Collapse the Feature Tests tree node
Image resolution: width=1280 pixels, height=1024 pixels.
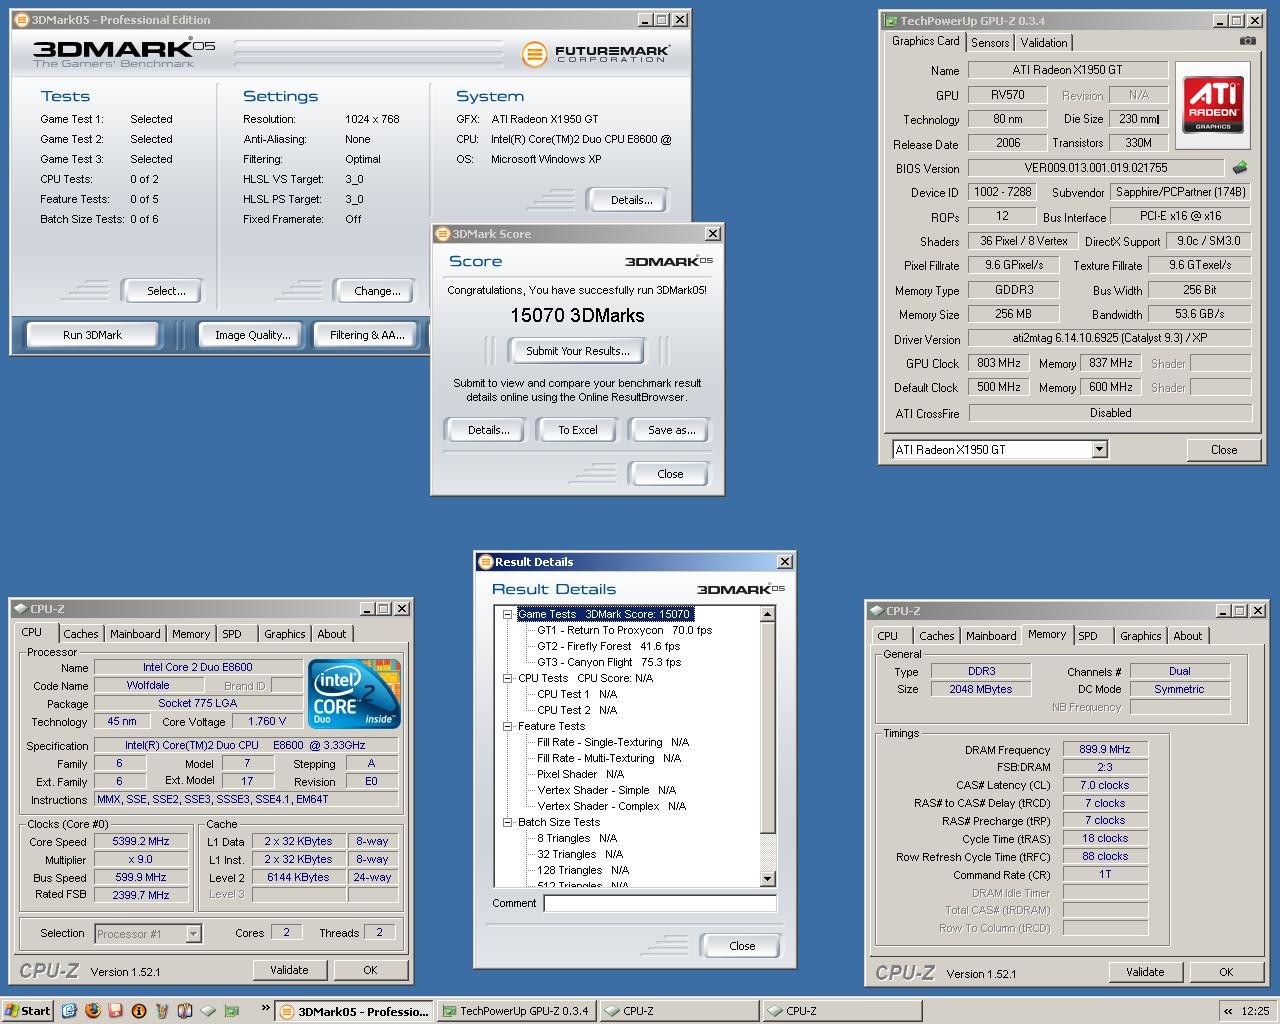pos(508,726)
